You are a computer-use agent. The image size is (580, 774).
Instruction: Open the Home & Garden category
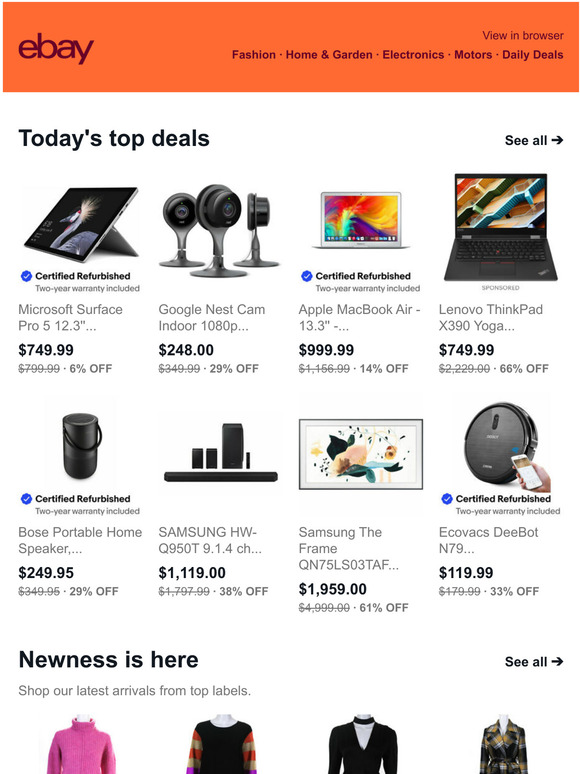pos(329,55)
